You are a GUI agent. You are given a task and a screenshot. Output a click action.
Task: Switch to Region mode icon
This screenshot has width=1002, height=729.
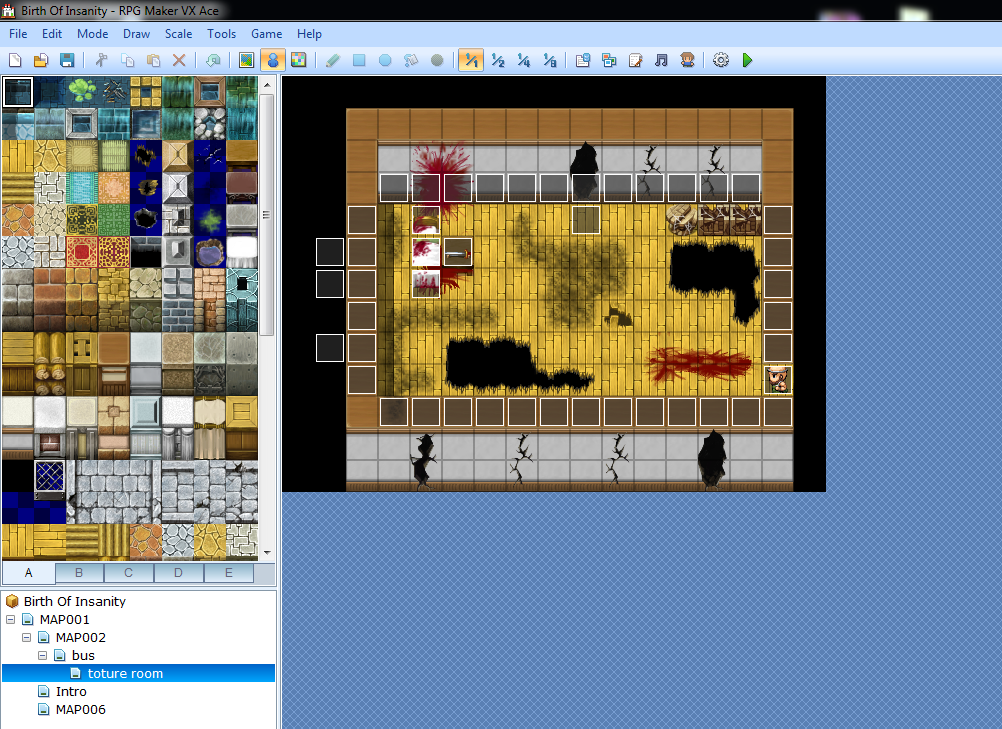298,60
